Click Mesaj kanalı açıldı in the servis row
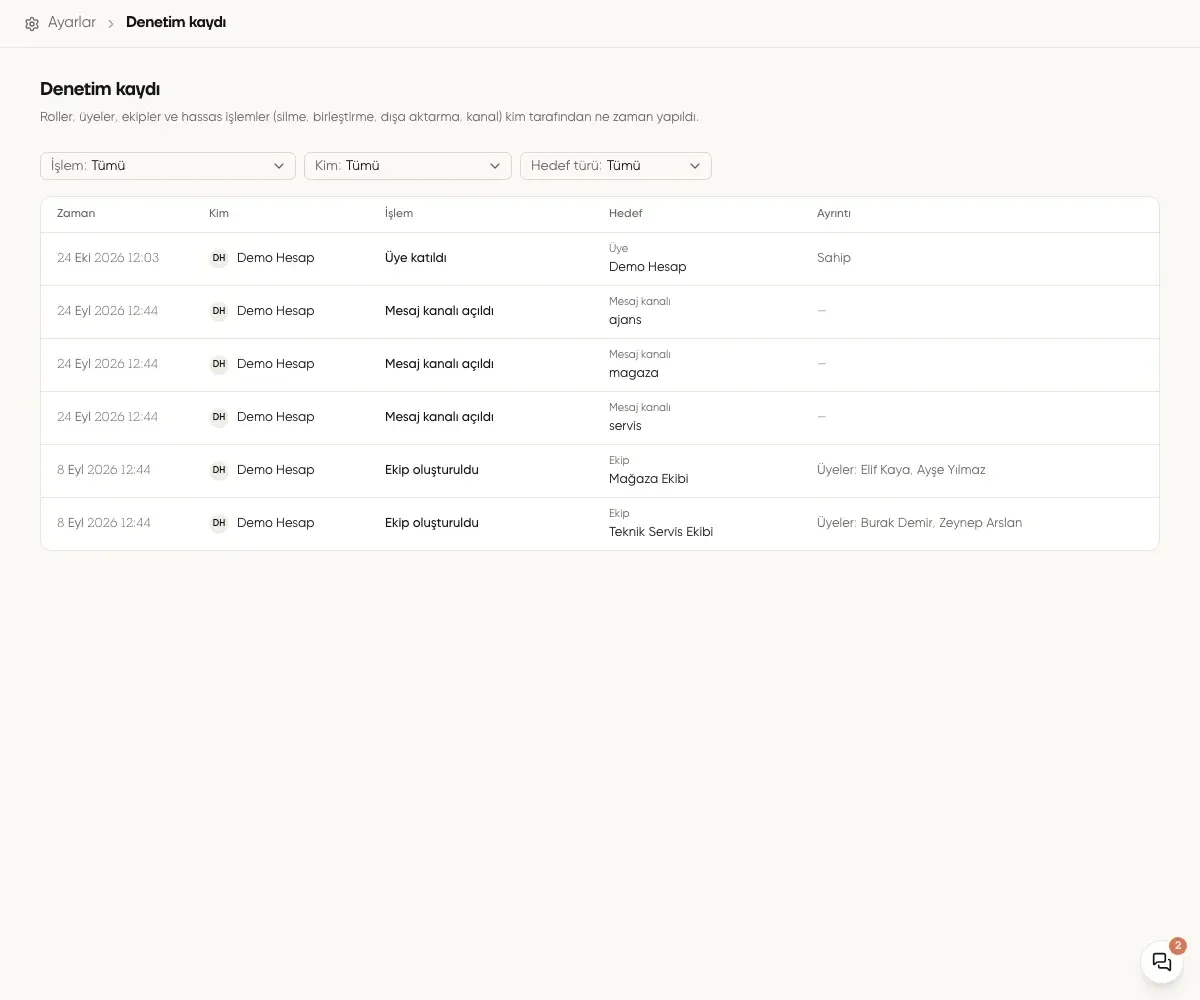The image size is (1200, 1000). pos(440,417)
